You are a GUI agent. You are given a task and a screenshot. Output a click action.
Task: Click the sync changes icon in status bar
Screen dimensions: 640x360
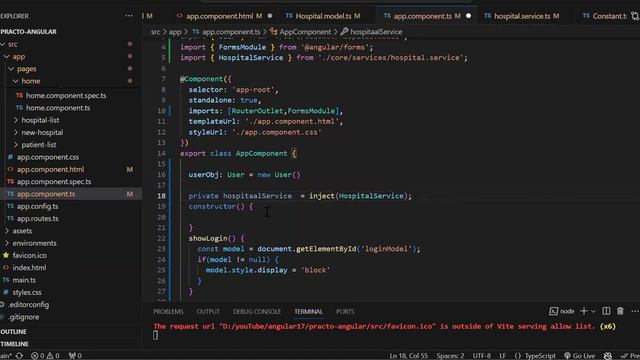point(19,356)
